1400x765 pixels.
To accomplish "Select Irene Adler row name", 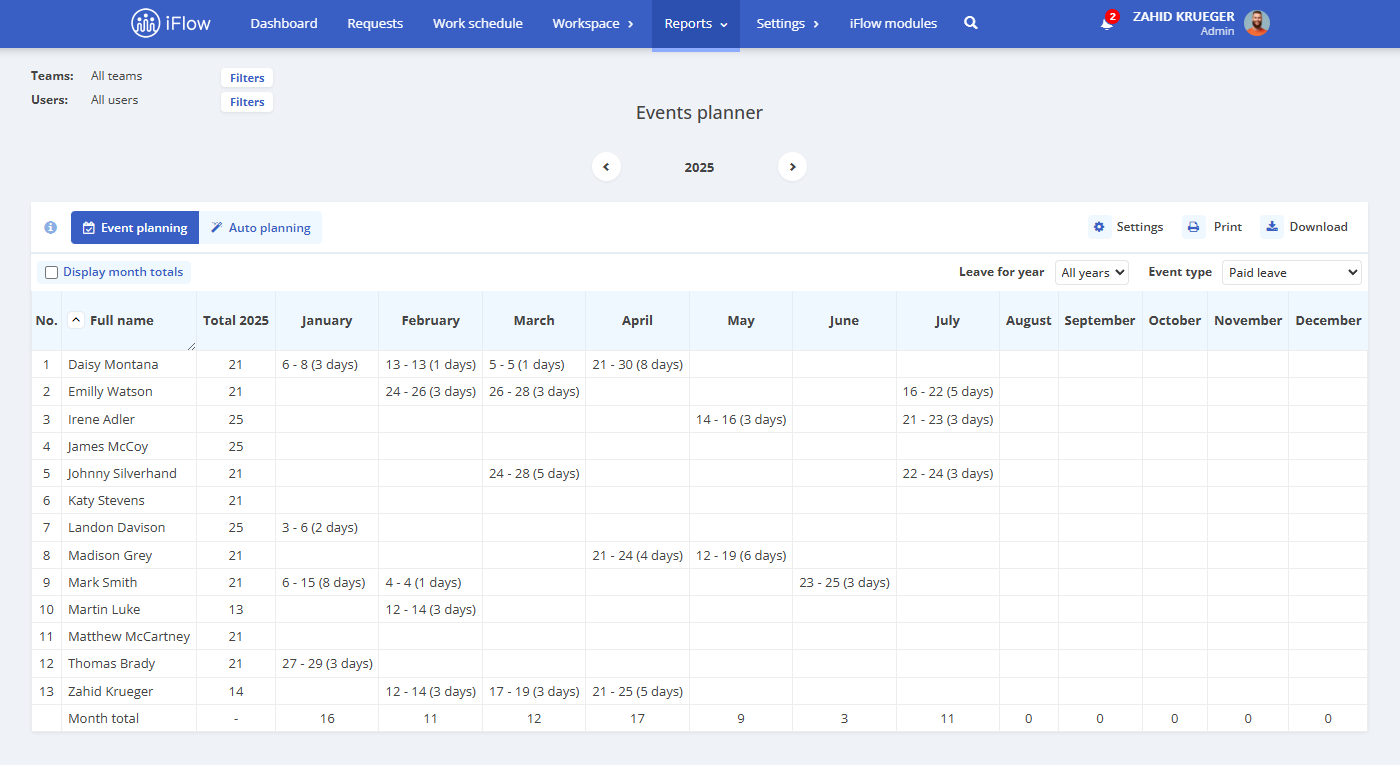I will click(101, 420).
